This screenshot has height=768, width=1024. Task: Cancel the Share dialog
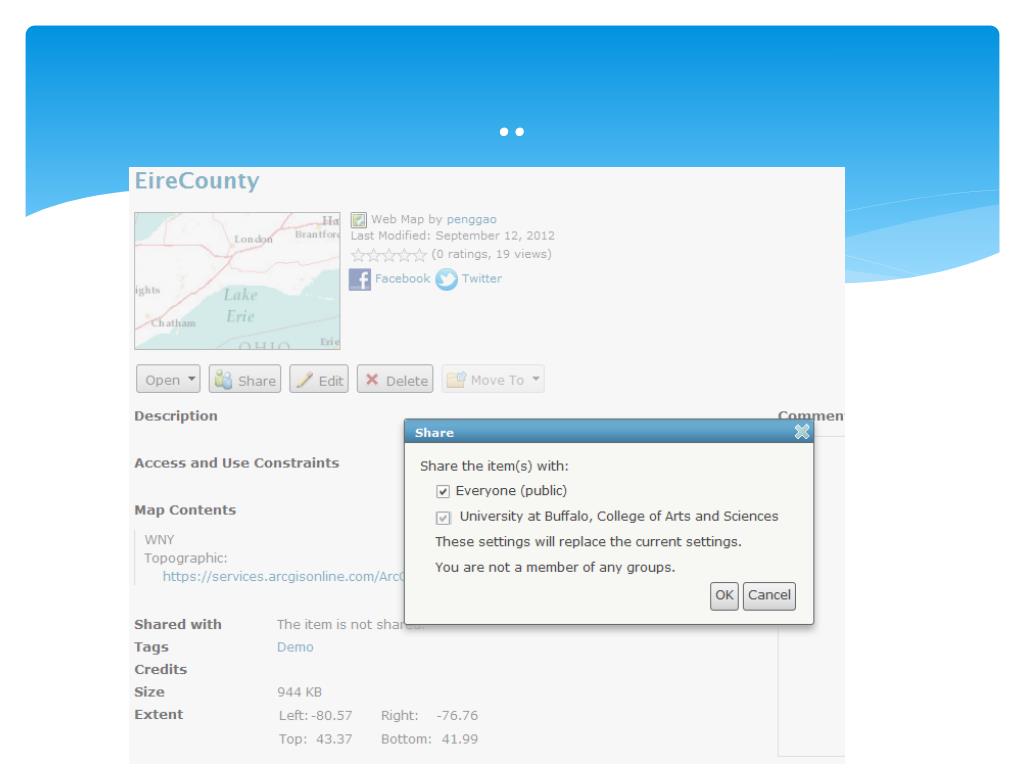pos(769,595)
